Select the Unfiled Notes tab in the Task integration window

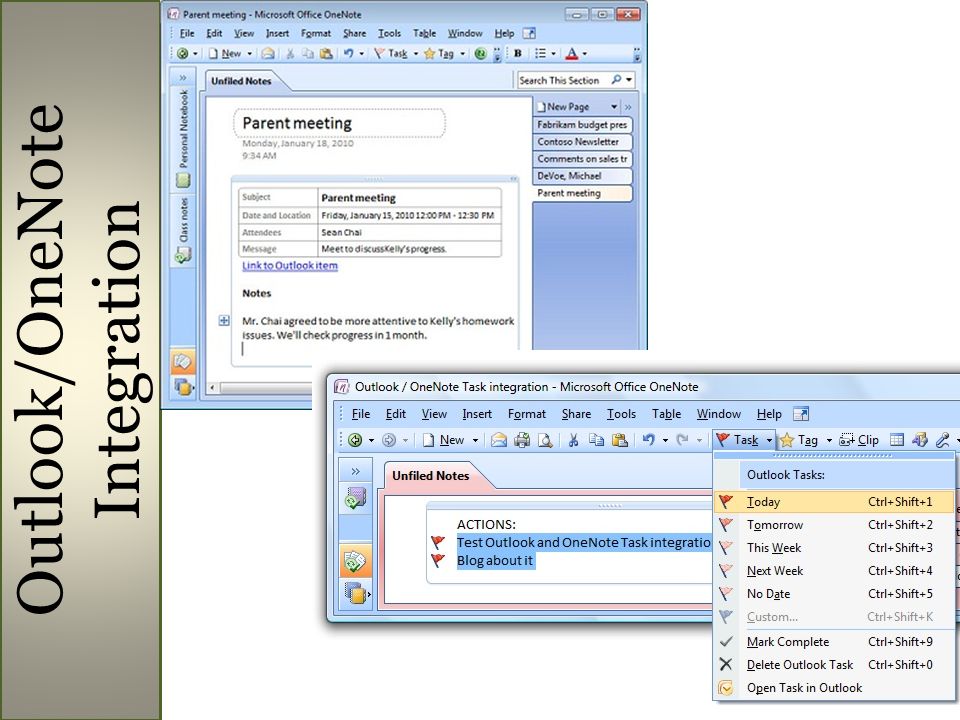pyautogui.click(x=430, y=476)
